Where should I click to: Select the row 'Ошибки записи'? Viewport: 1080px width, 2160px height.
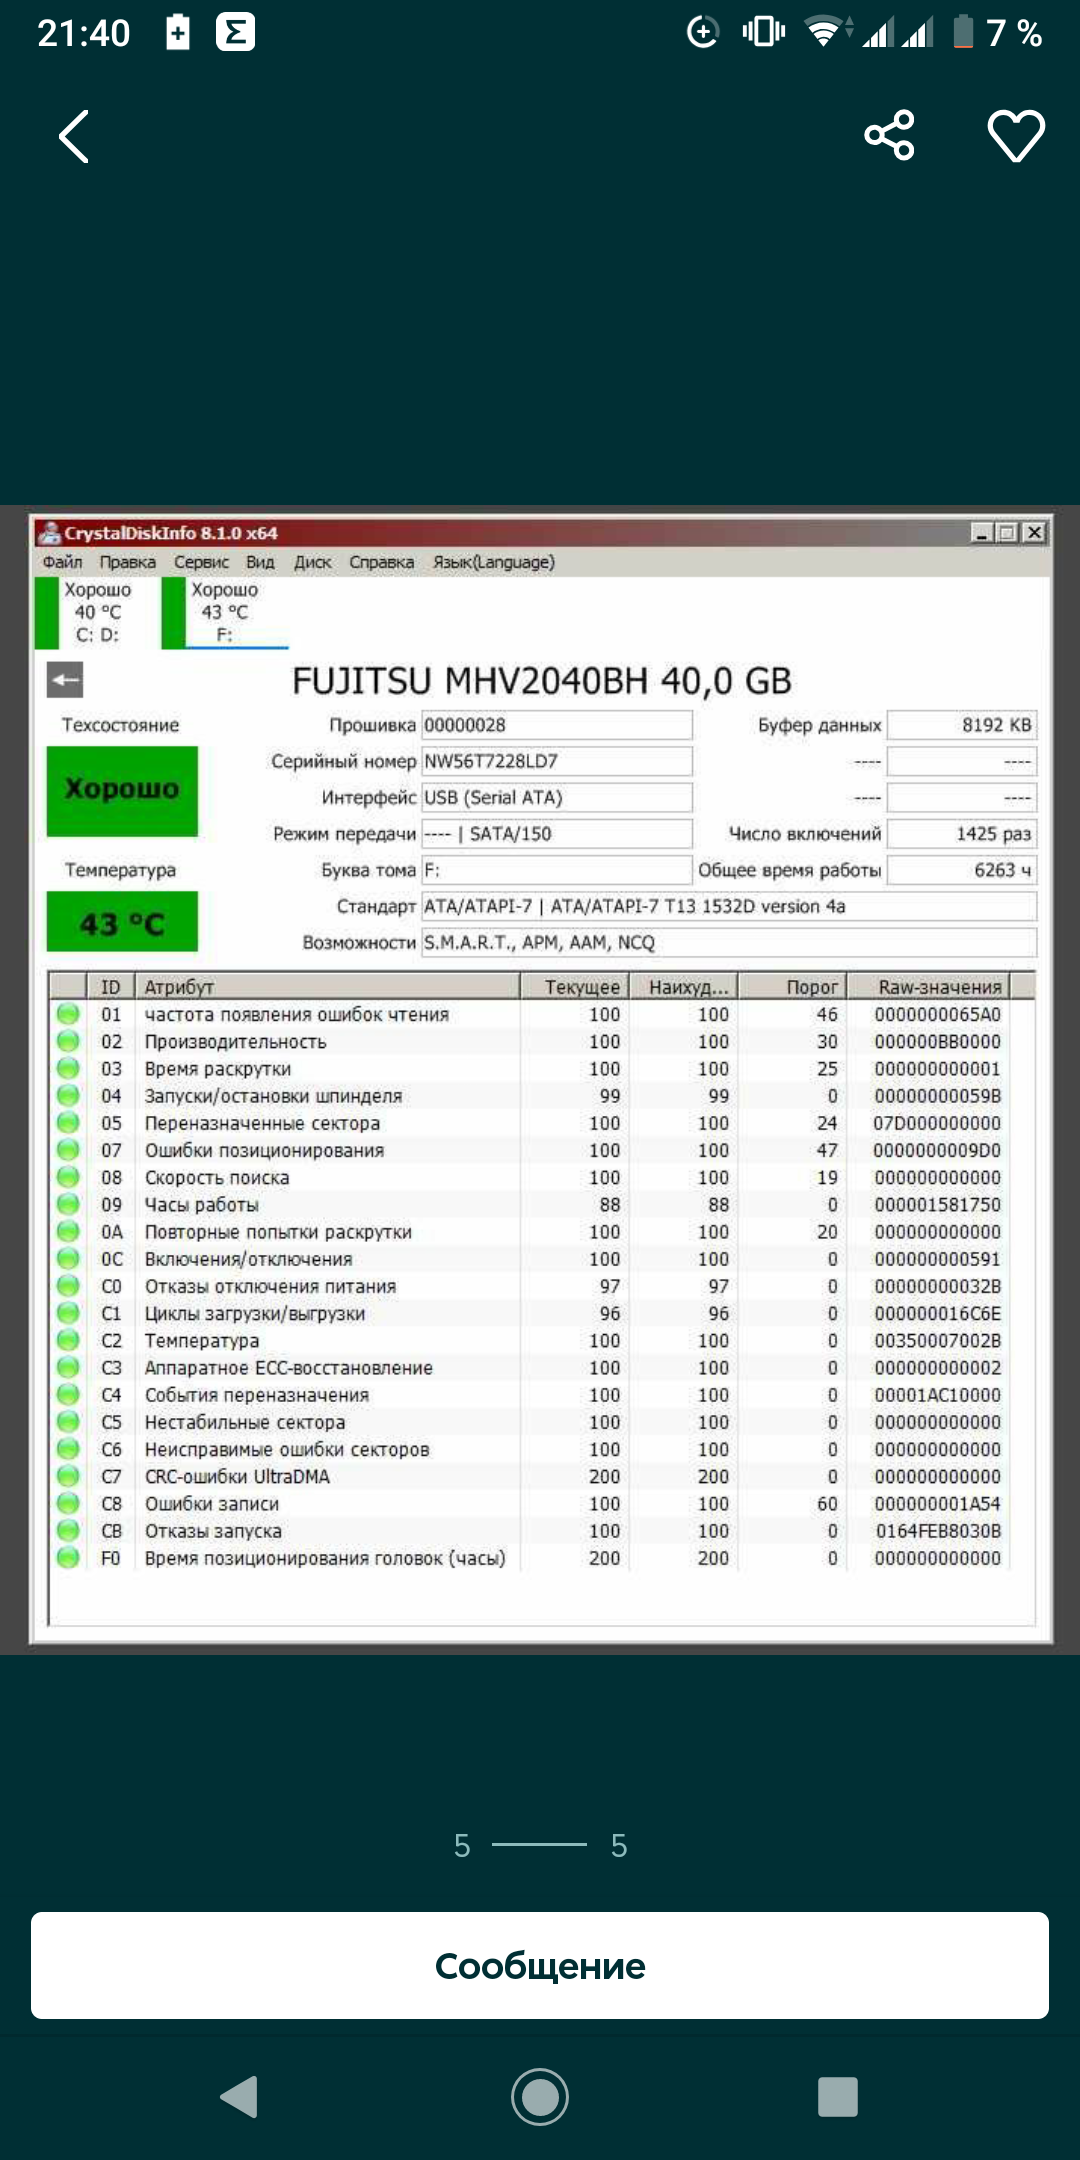pyautogui.click(x=530, y=1503)
